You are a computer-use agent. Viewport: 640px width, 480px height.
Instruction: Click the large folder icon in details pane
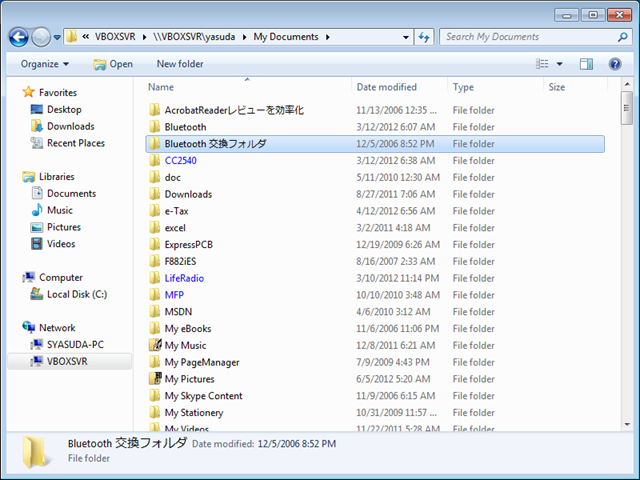pyautogui.click(x=35, y=451)
